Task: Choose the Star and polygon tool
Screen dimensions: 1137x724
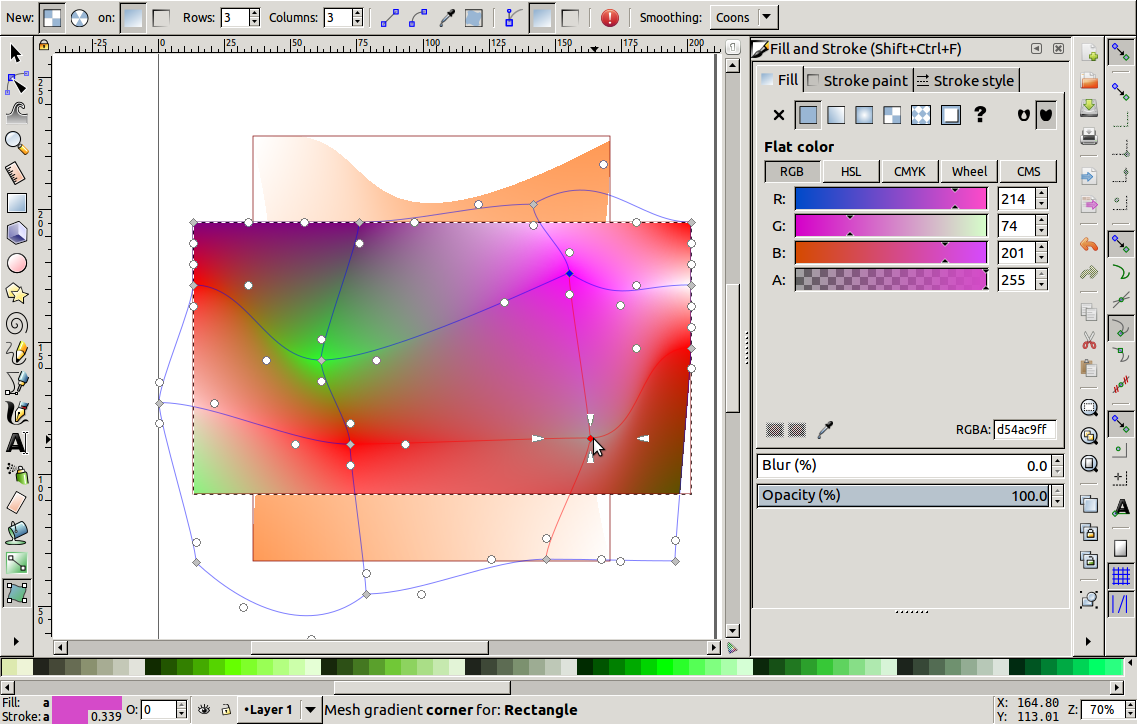Action: [16, 293]
